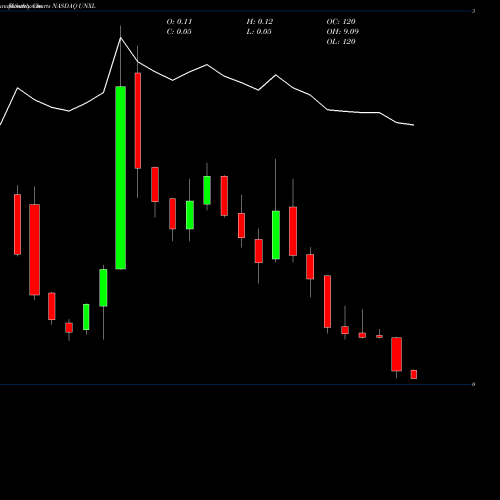This screenshot has height=500, width=500.
Task: Click the '3' upper price axis label
Action: [x=473, y=11]
